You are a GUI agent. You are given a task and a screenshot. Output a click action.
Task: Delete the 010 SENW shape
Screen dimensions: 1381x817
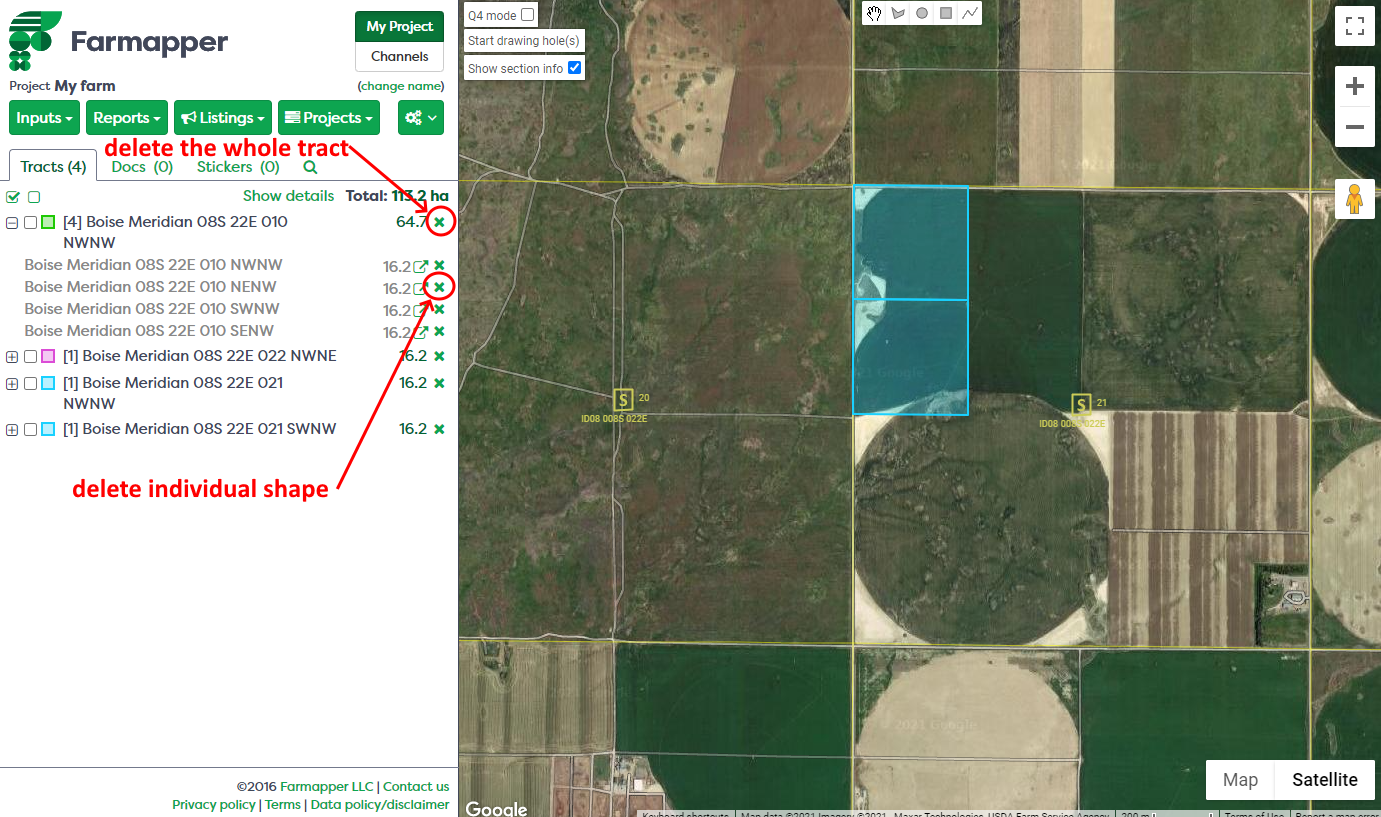439,331
